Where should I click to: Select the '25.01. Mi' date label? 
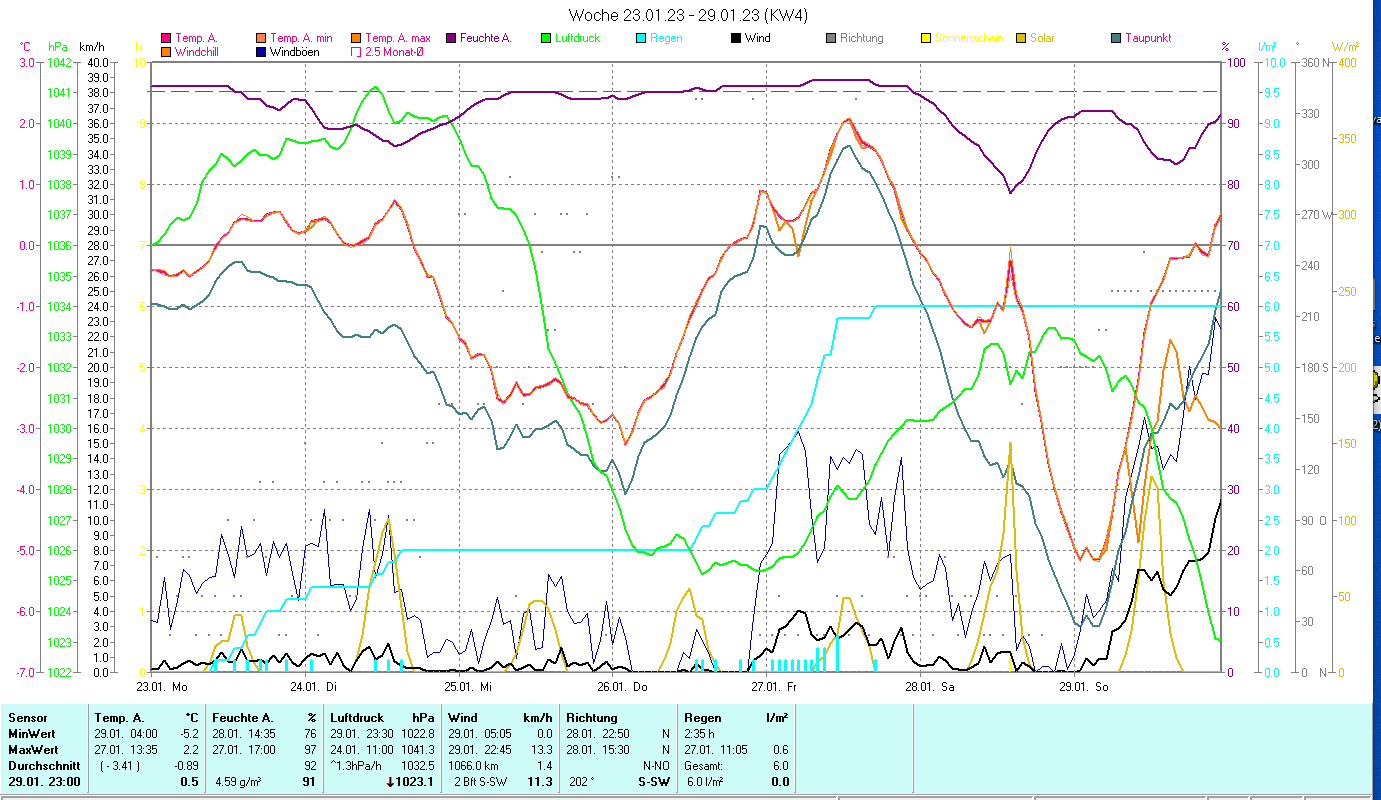(x=469, y=687)
